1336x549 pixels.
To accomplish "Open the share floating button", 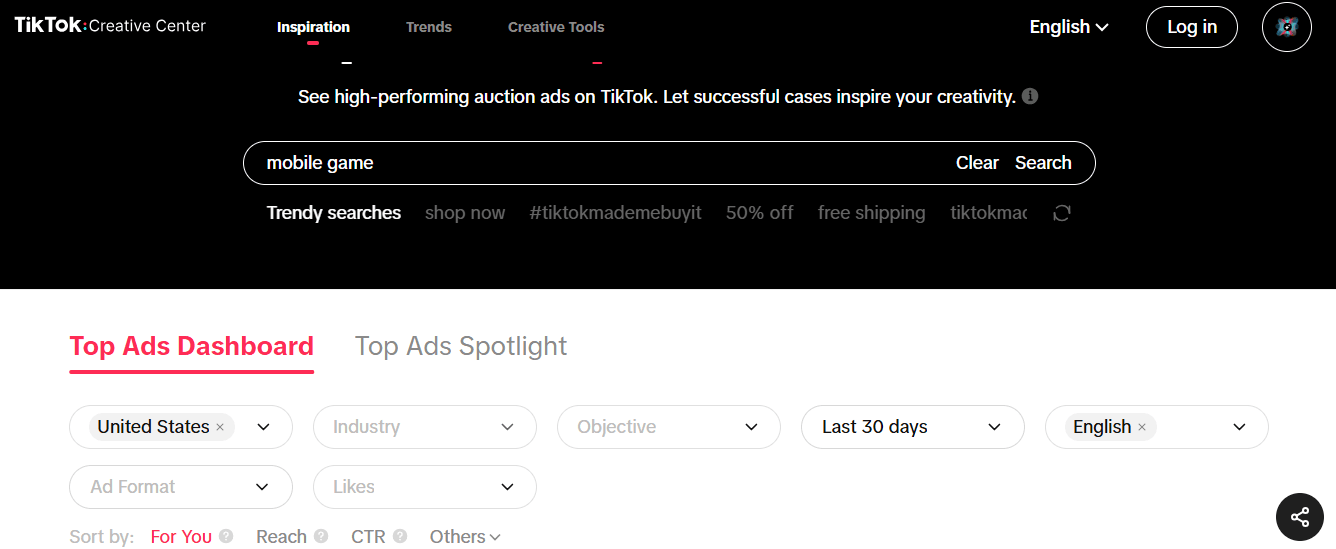I will tap(1299, 517).
